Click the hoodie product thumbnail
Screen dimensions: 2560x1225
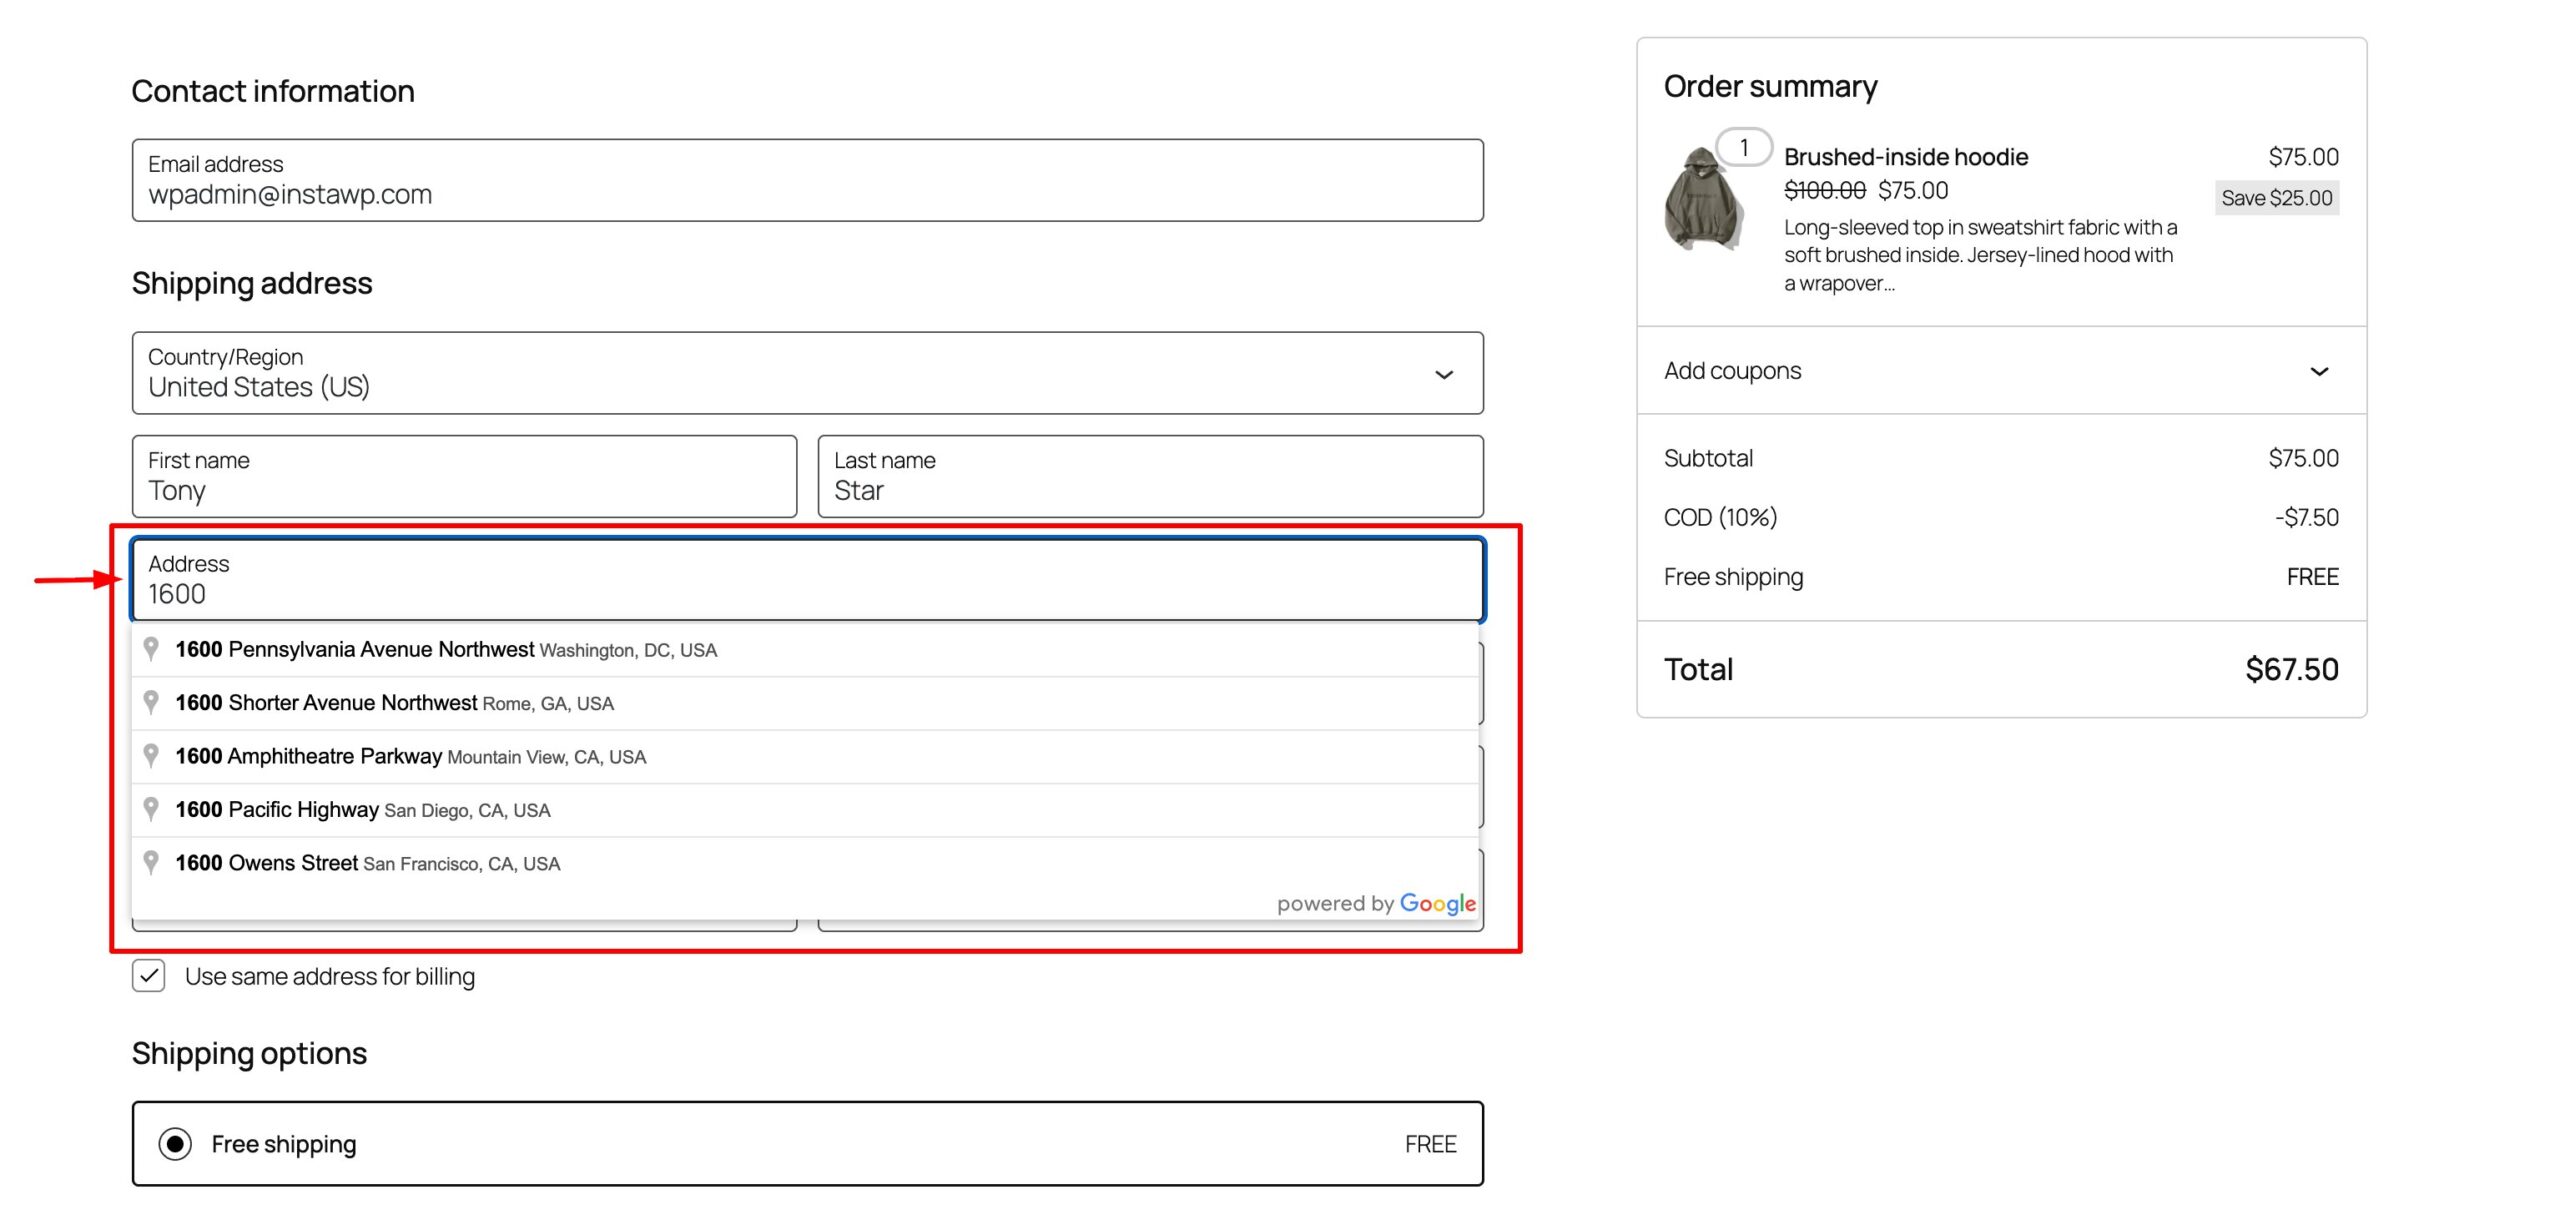click(1704, 198)
